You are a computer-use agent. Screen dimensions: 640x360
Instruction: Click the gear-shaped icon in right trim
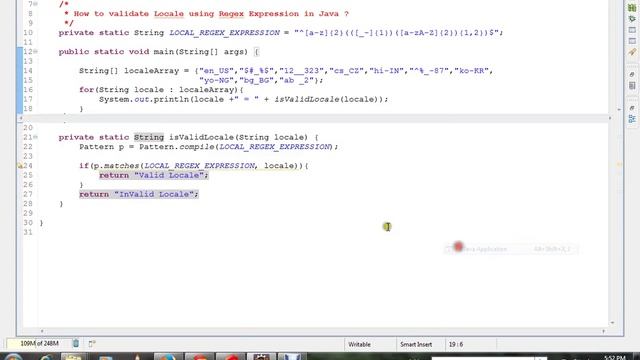(x=632, y=19)
